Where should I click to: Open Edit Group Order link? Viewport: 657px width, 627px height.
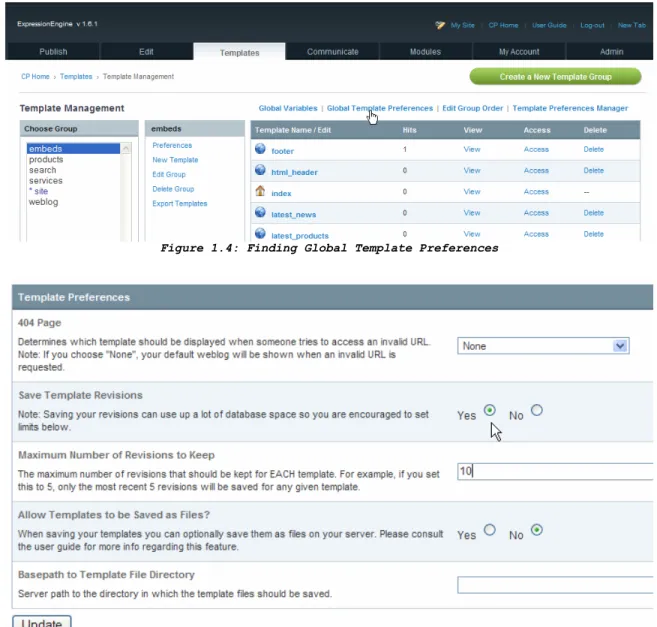pyautogui.click(x=472, y=108)
